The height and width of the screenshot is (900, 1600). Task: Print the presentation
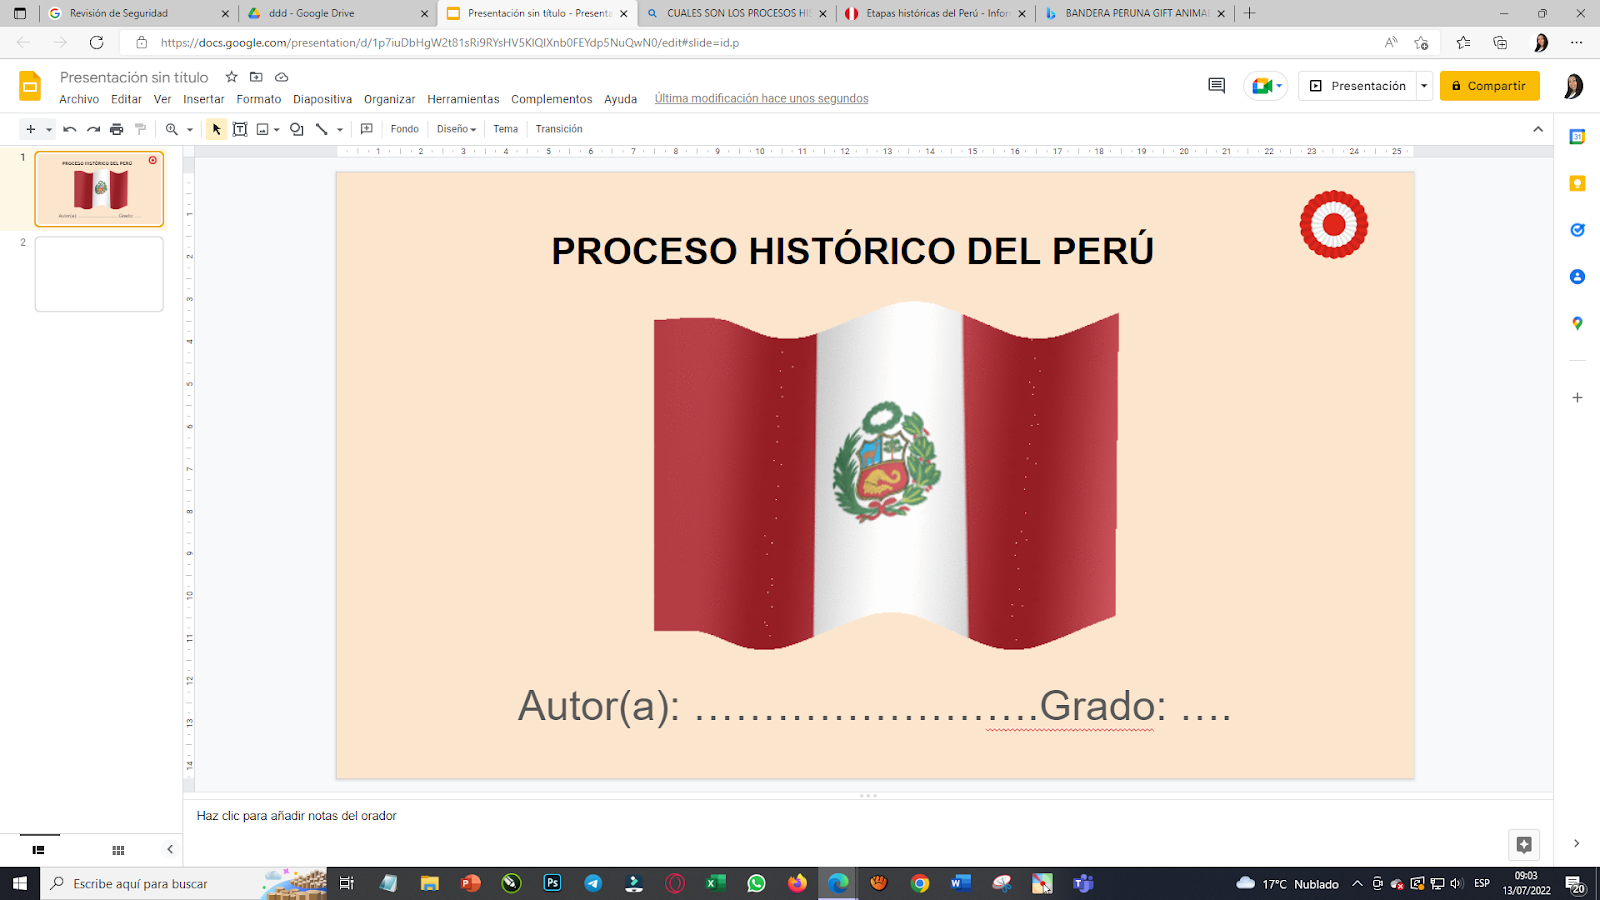tap(117, 129)
